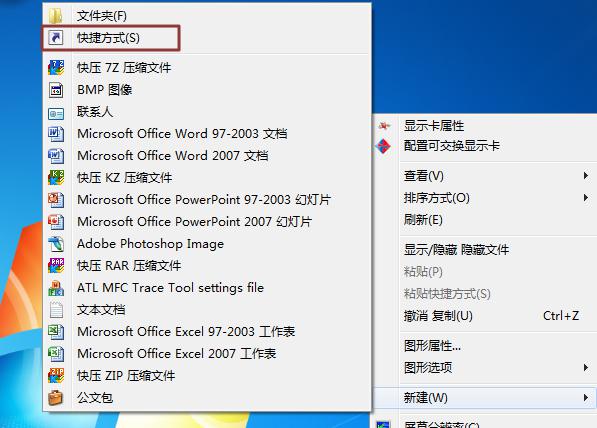Click the Adobe Photoshop Image icon

(x=56, y=244)
